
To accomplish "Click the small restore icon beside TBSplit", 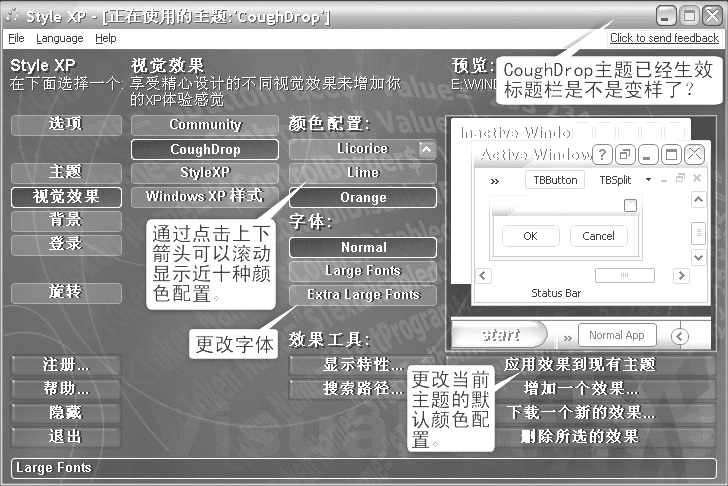I will click(x=680, y=178).
